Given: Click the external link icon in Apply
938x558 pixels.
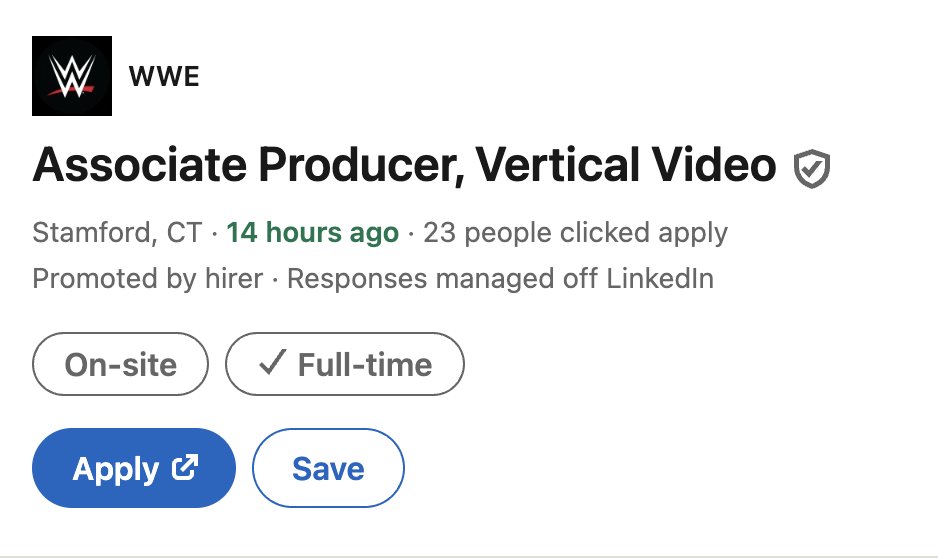Looking at the screenshot, I should pos(185,468).
